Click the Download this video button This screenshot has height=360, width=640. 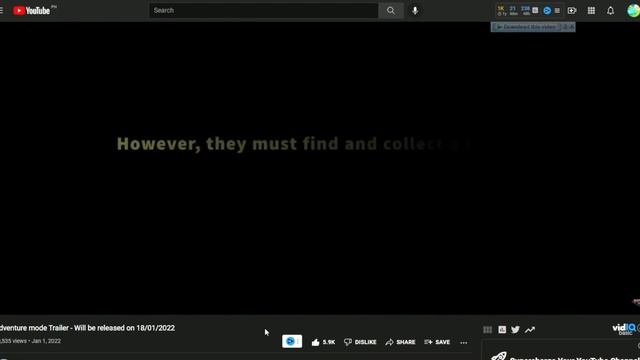coord(526,27)
